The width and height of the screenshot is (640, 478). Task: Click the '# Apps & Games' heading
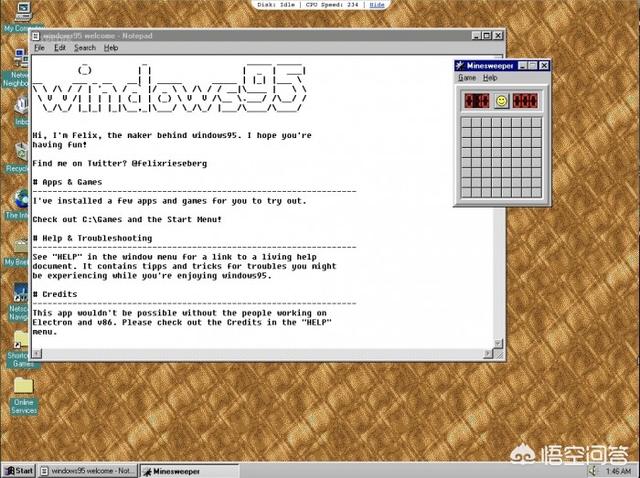(x=67, y=182)
